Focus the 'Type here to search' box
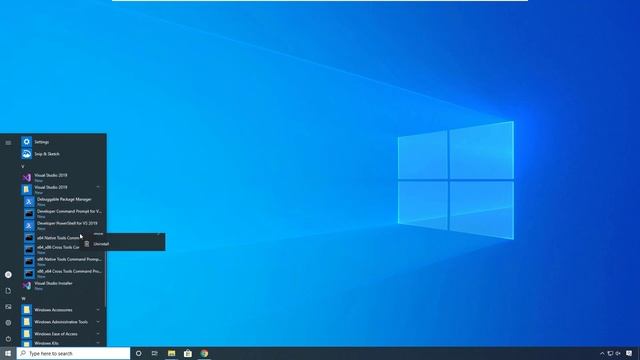The image size is (640, 360). 73,353
